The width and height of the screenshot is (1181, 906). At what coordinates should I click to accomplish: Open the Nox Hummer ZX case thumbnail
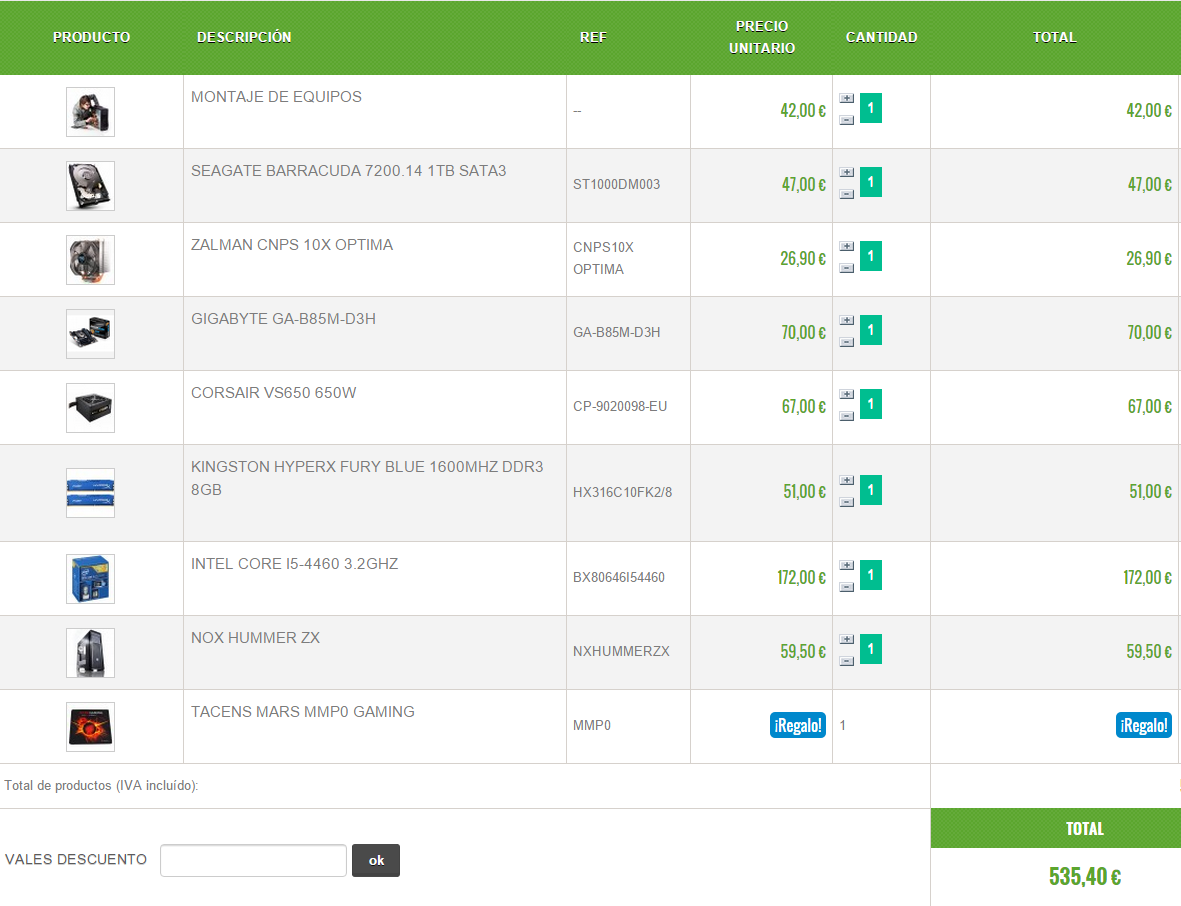pyautogui.click(x=90, y=653)
